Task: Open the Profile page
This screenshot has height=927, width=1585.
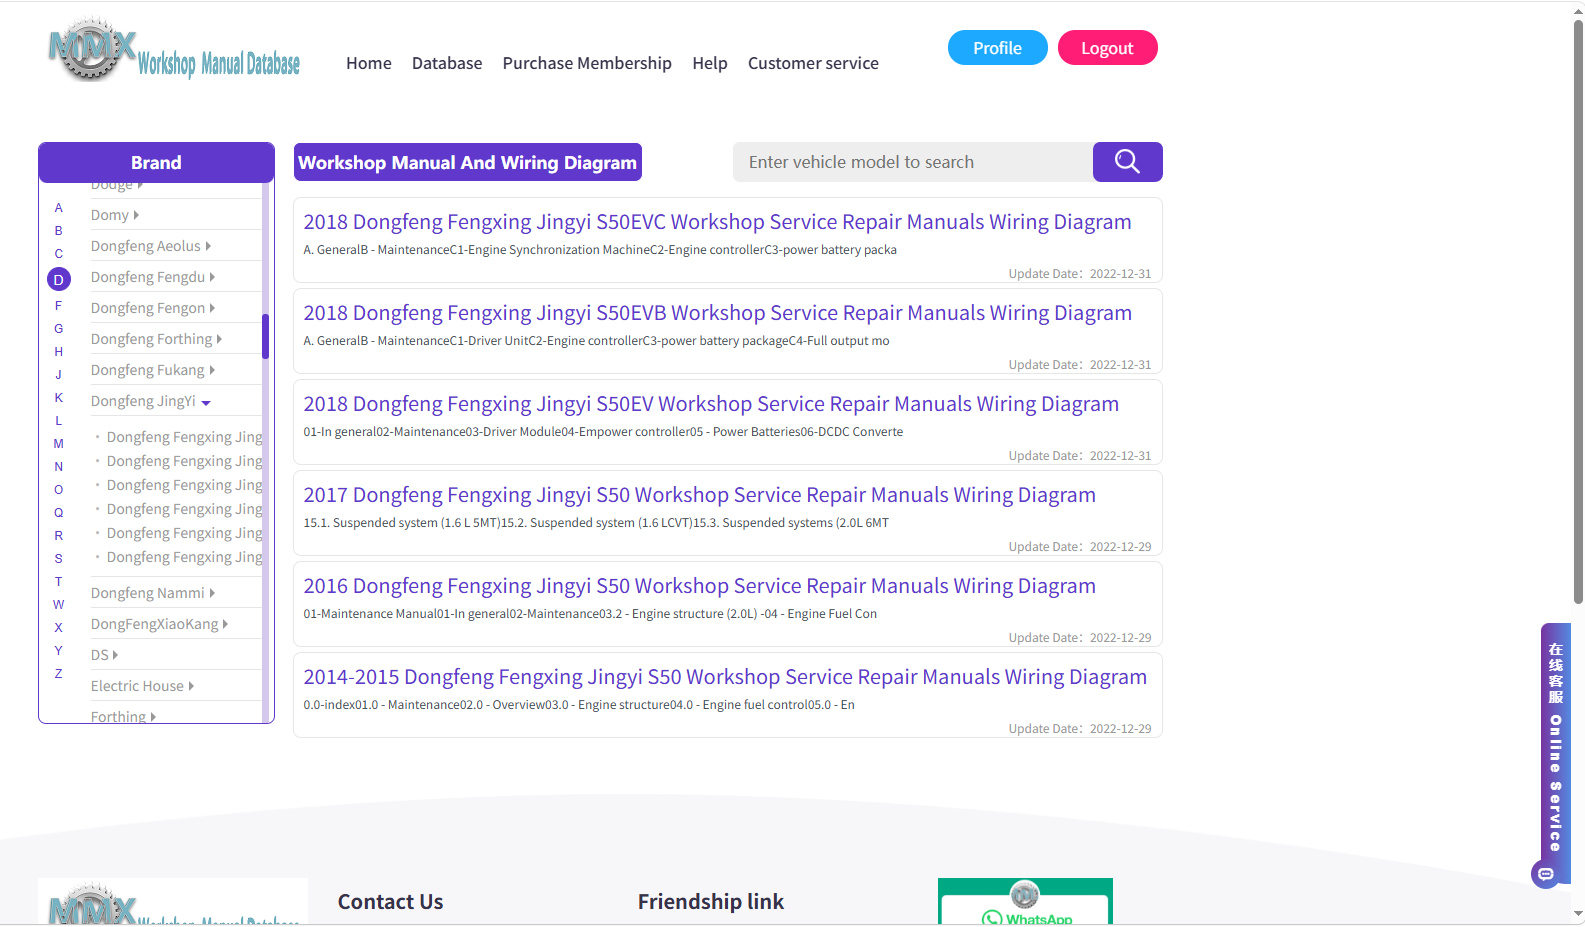Action: pos(997,48)
